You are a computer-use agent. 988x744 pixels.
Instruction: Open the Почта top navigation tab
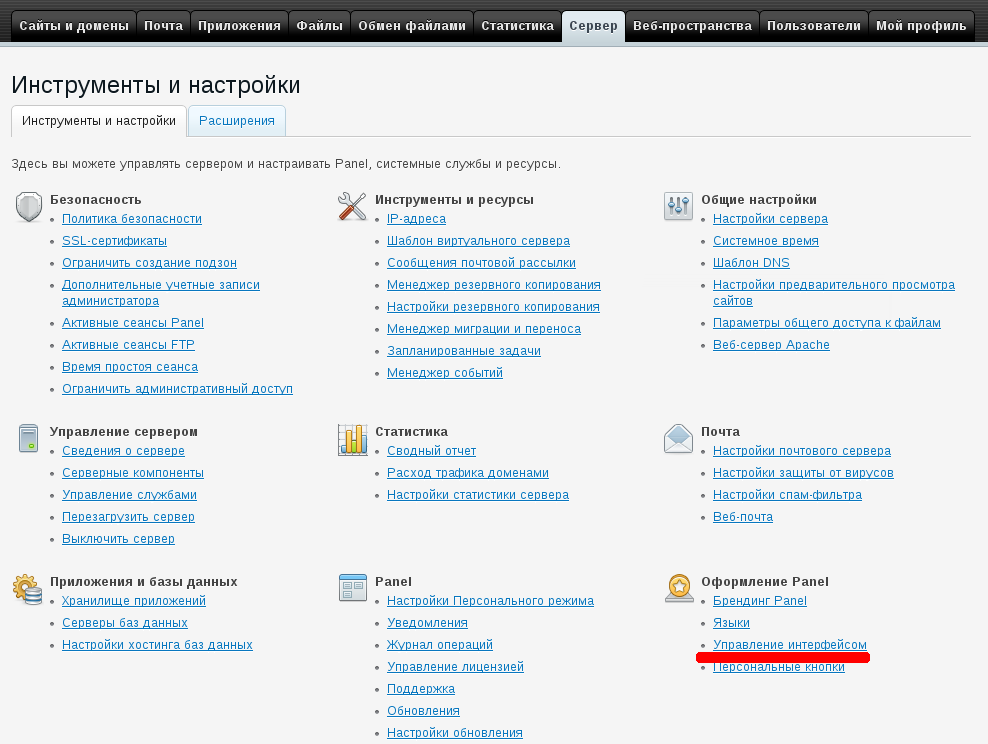tap(163, 26)
